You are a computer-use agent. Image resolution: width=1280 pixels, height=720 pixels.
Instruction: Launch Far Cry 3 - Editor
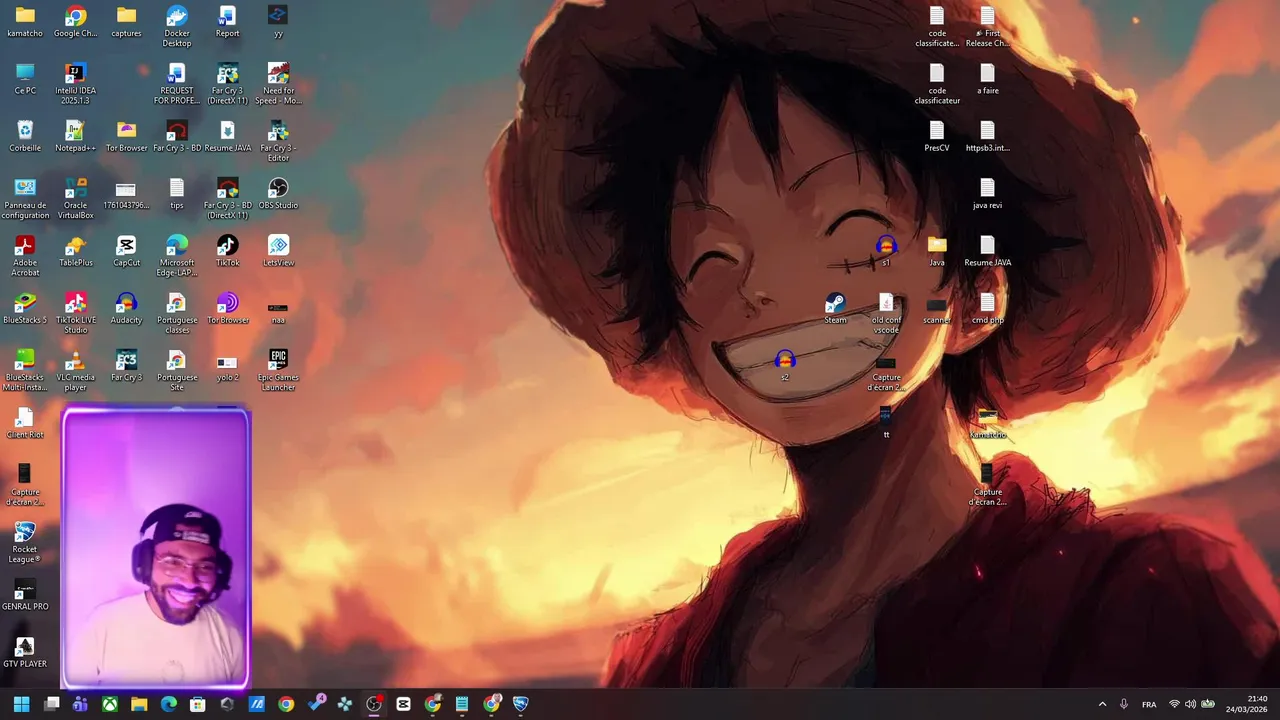(278, 141)
